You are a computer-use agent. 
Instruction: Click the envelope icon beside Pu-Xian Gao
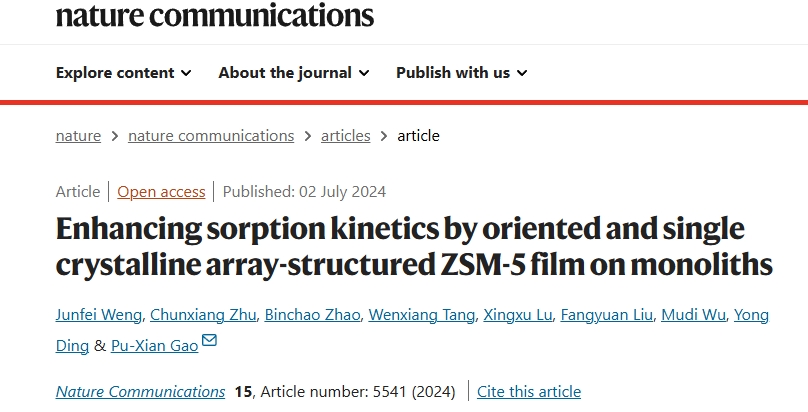click(x=209, y=340)
